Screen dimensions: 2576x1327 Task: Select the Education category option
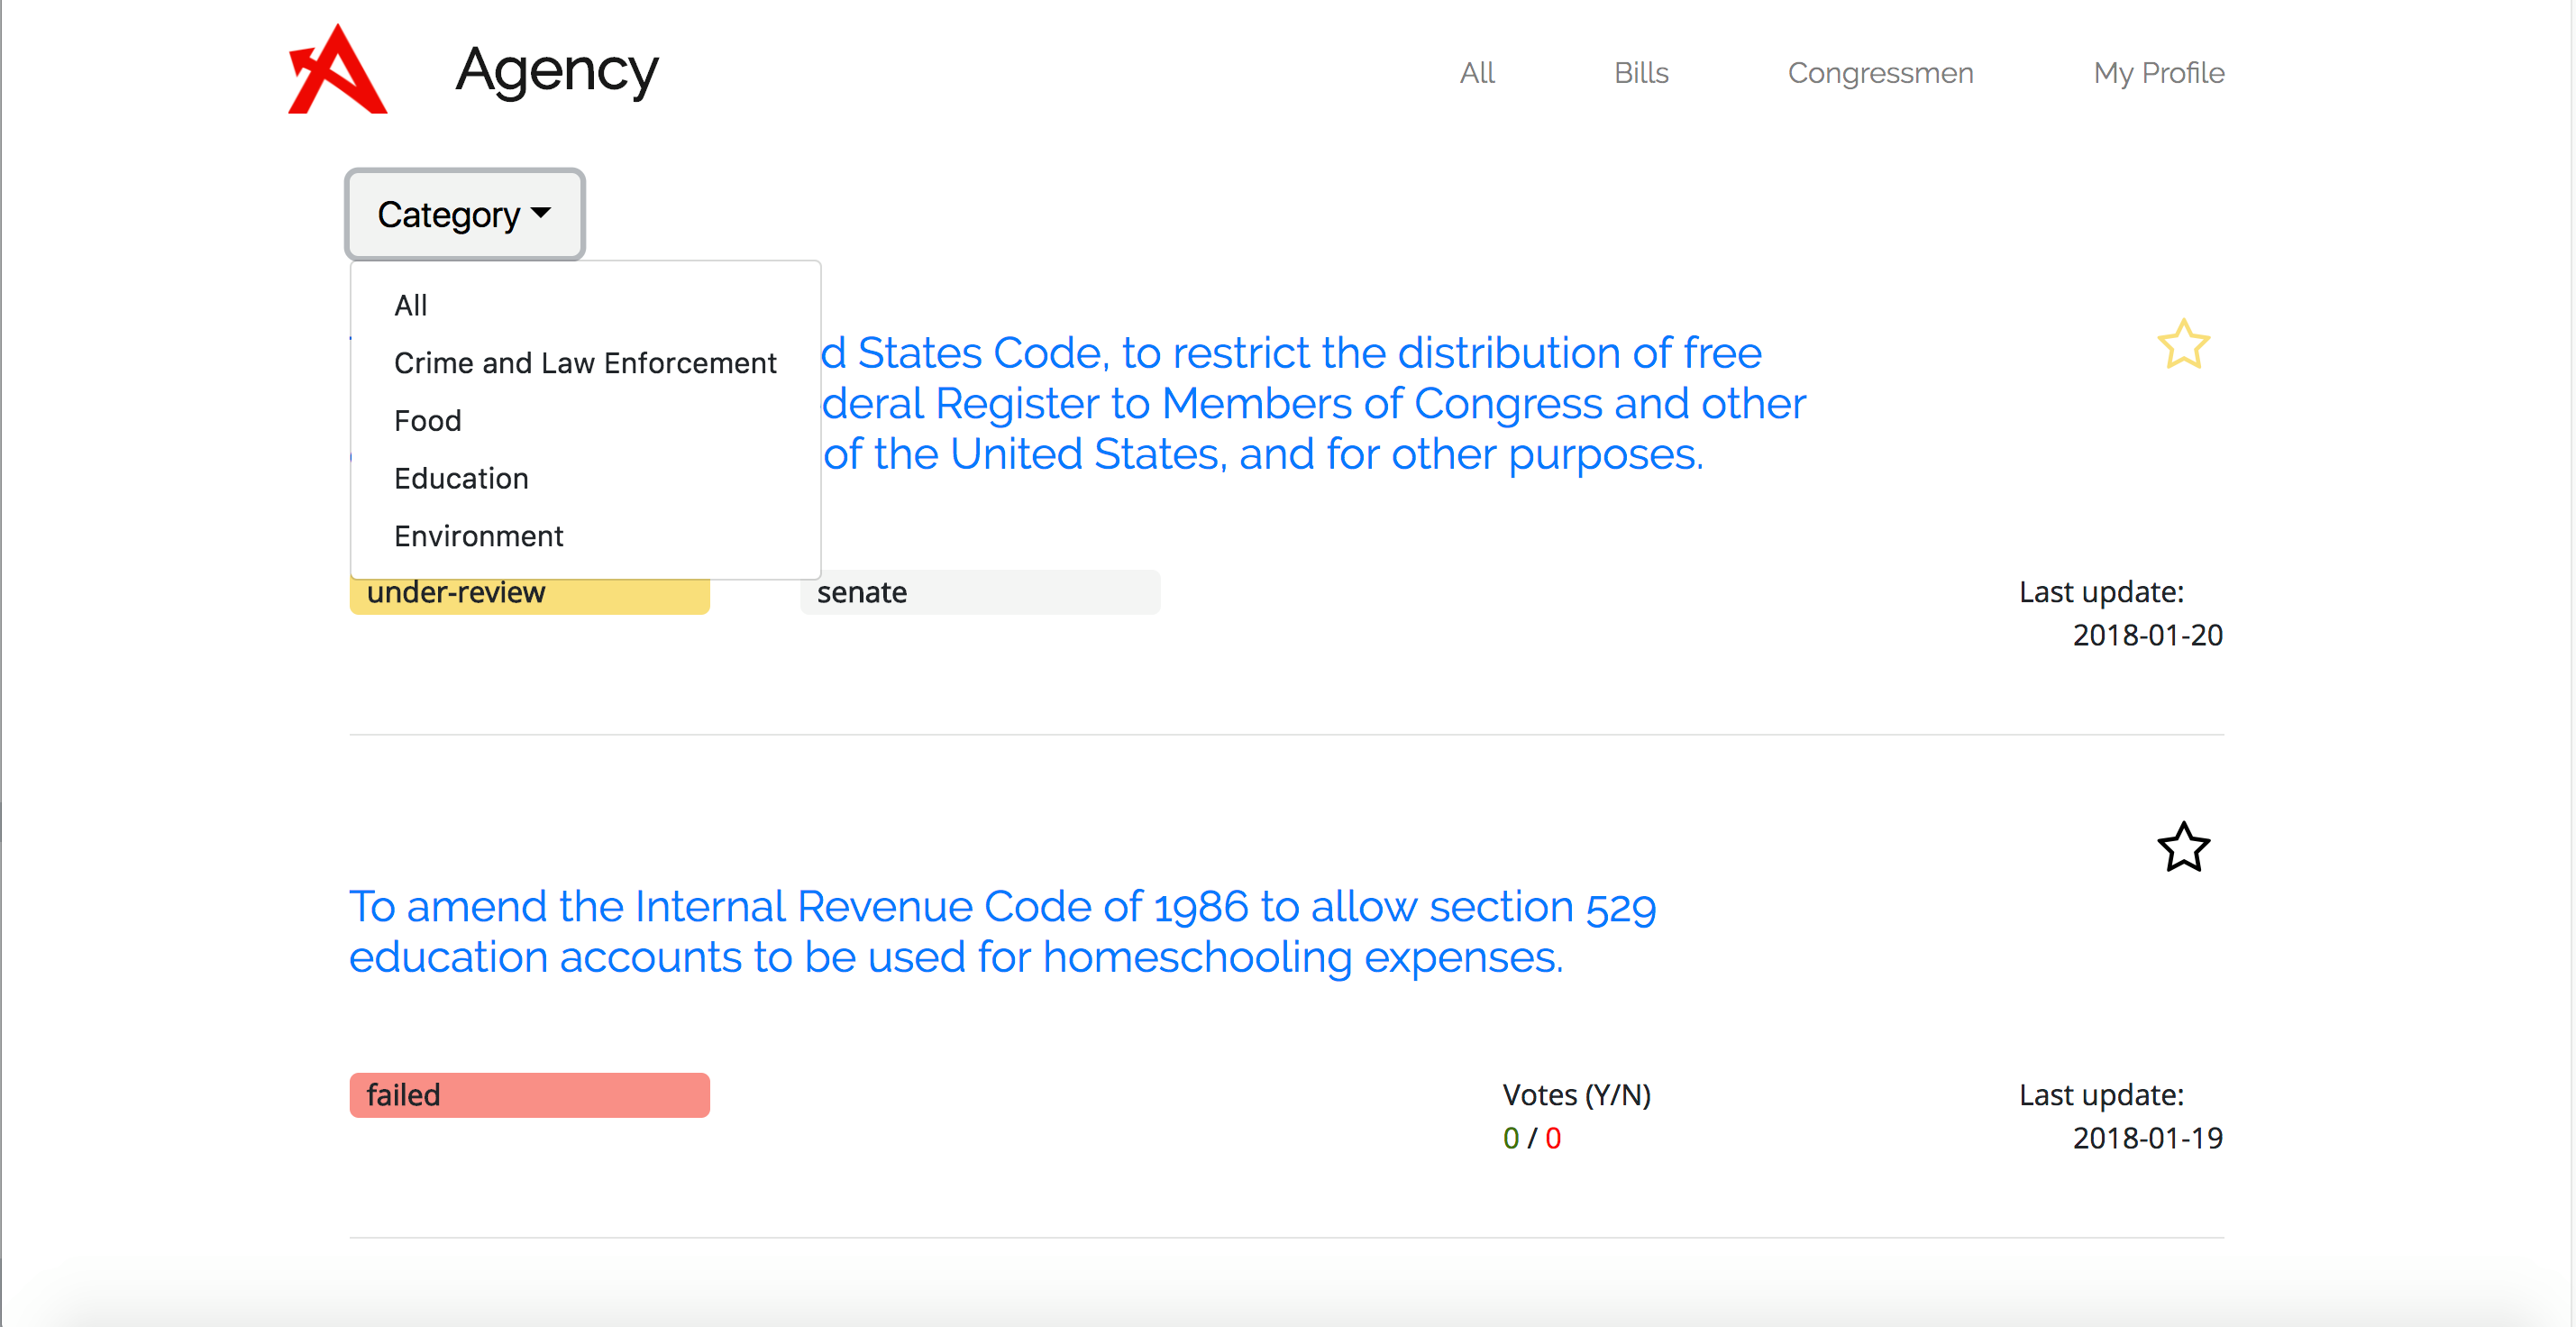pyautogui.click(x=461, y=479)
